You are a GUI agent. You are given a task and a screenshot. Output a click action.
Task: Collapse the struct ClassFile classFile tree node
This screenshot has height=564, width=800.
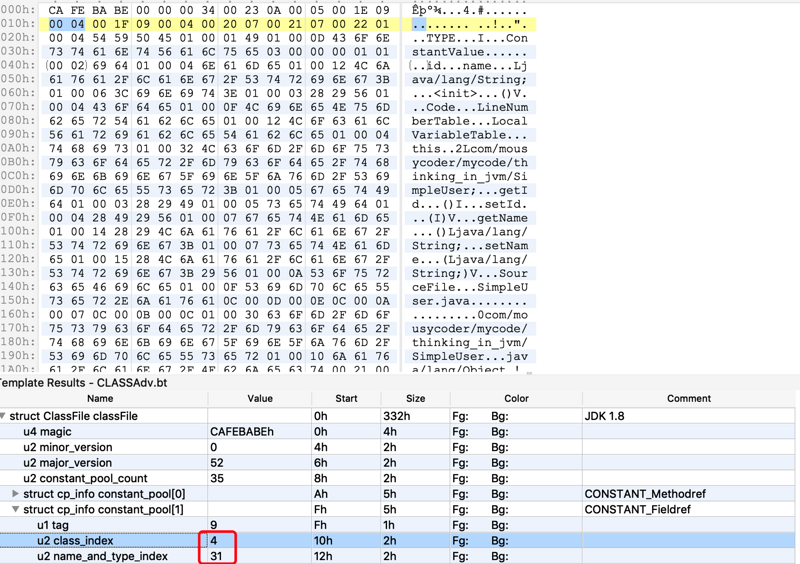(x=3, y=416)
